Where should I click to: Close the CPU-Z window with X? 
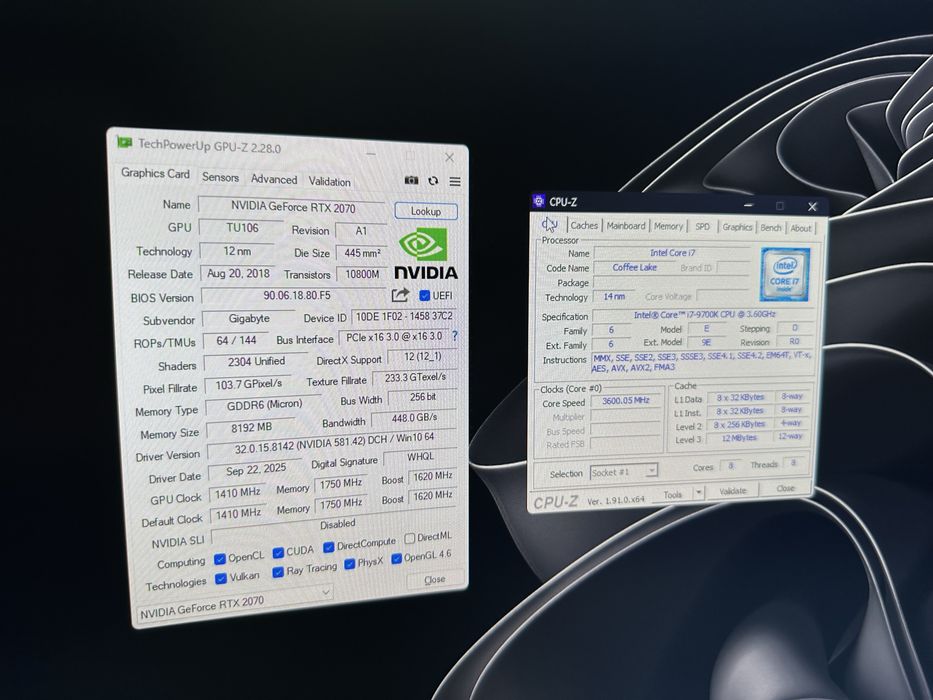[812, 207]
